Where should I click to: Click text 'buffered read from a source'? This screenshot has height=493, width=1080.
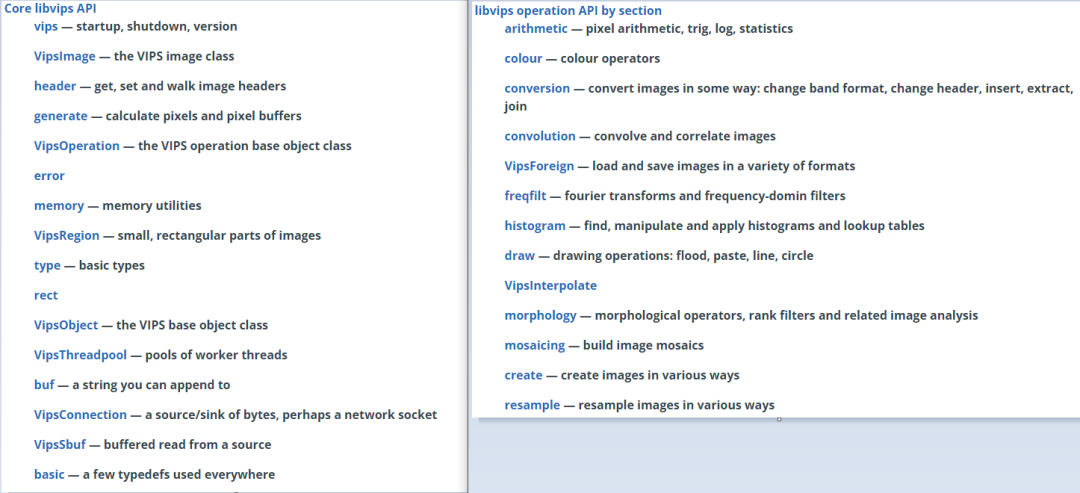[187, 445]
